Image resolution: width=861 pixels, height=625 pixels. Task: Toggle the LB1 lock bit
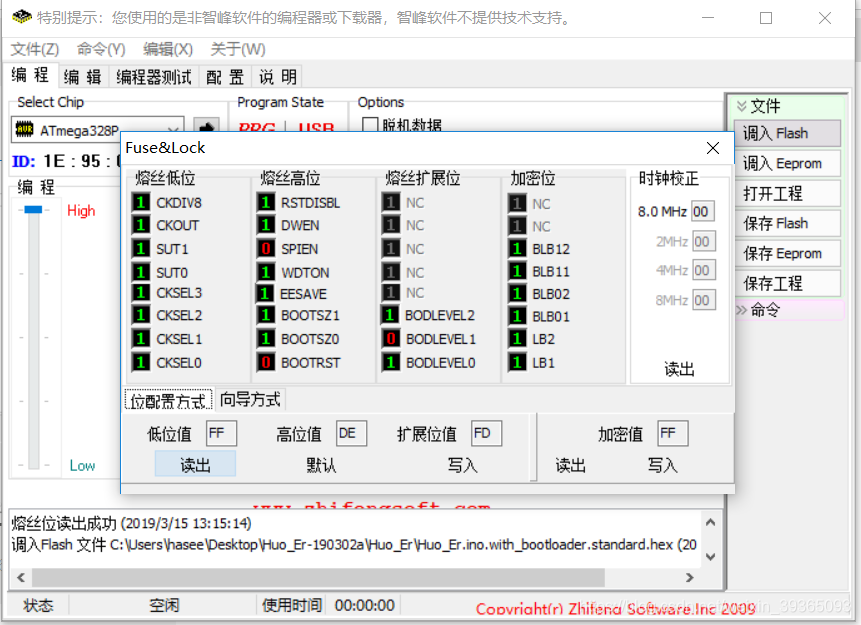click(515, 362)
